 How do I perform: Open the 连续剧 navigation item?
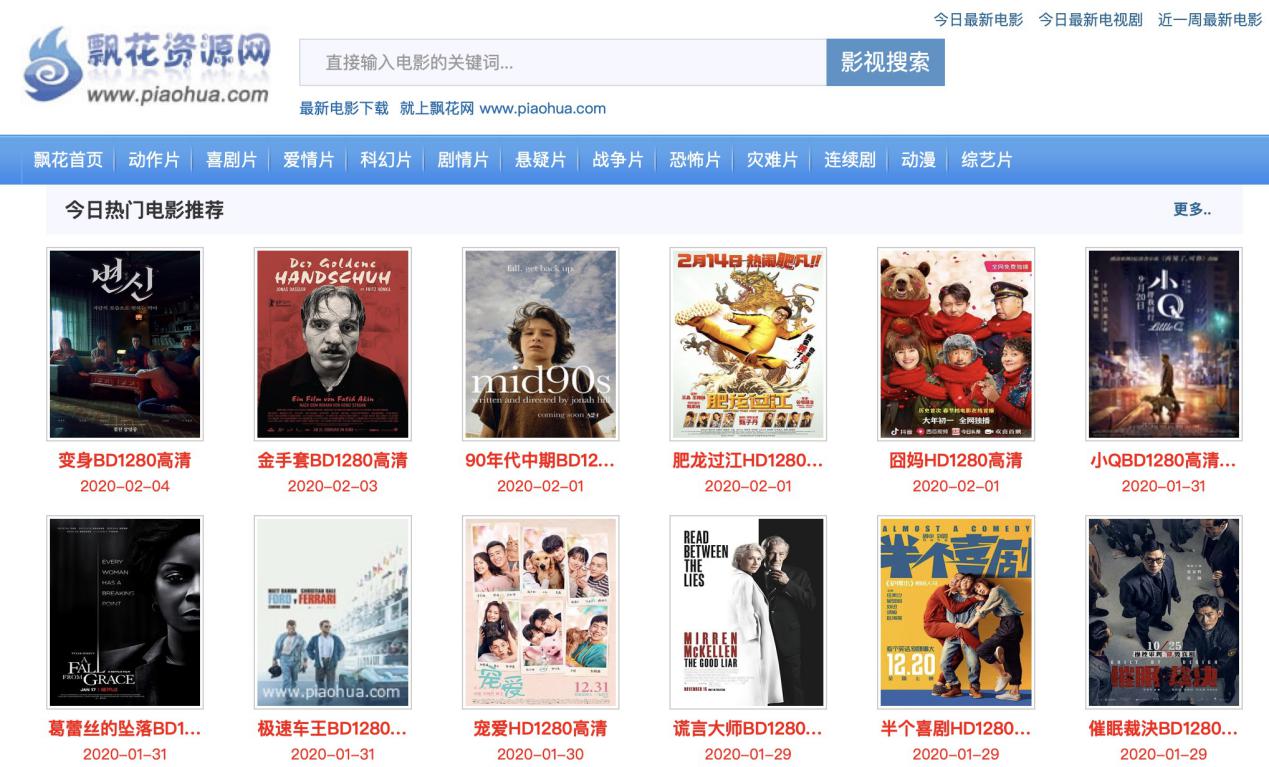click(850, 160)
